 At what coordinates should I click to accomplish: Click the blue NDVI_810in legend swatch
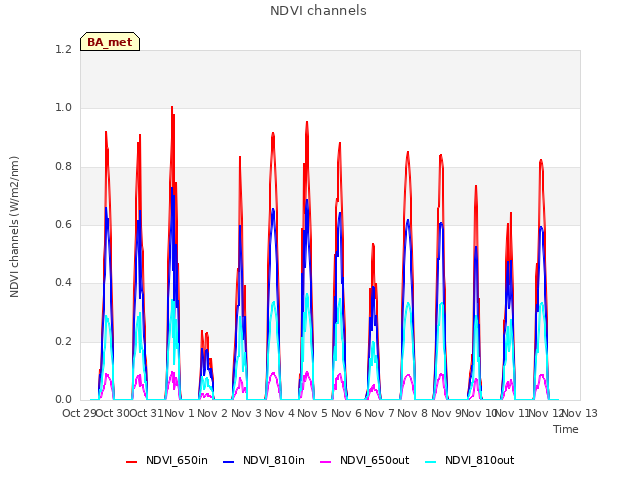click(x=229, y=462)
